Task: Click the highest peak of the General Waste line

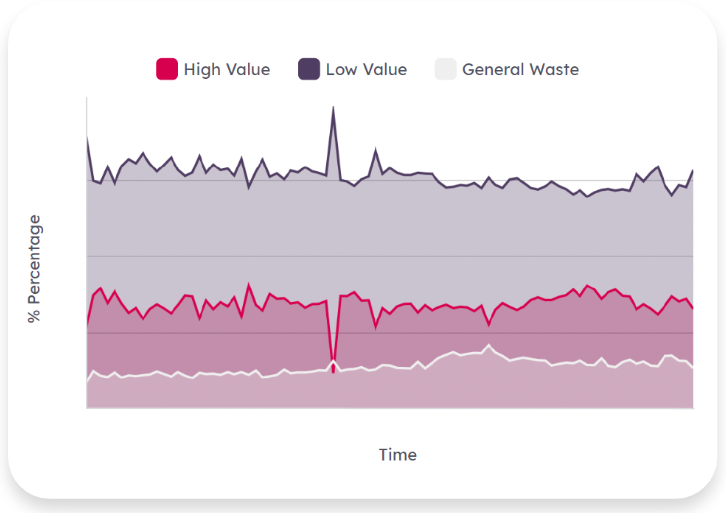Action: 489,346
